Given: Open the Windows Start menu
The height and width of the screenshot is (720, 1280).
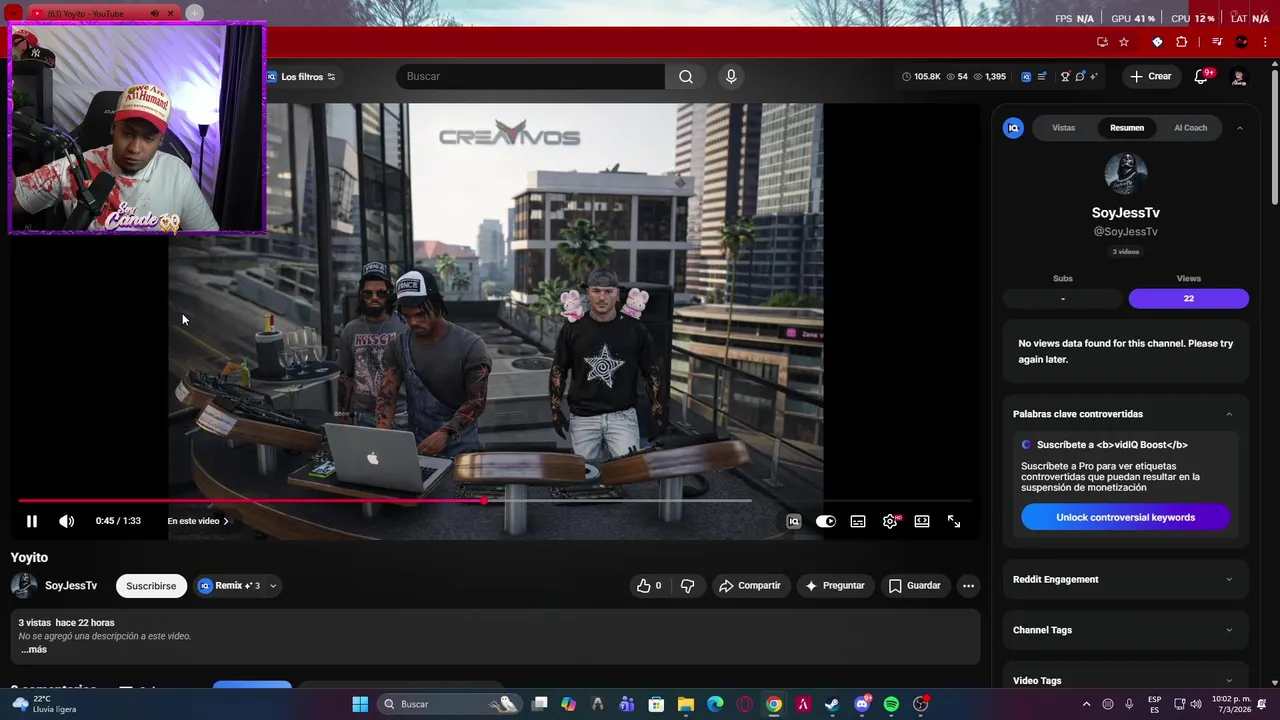Looking at the screenshot, I should point(360,704).
